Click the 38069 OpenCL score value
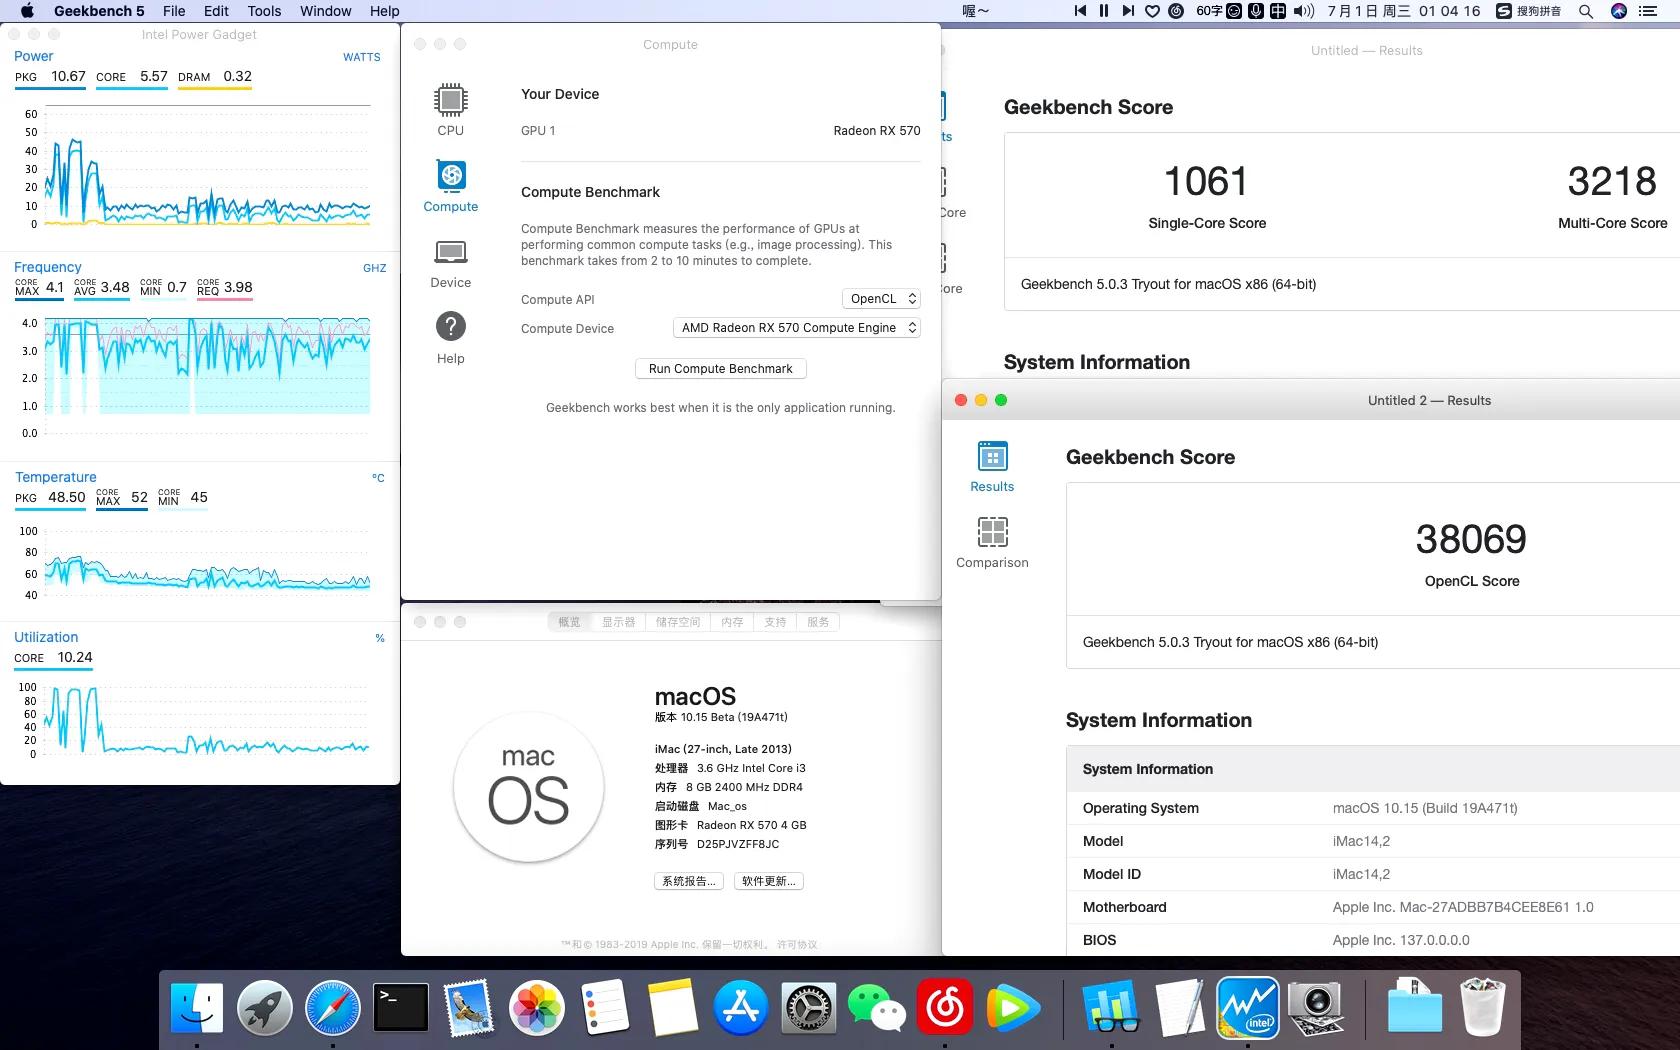The image size is (1680, 1050). click(x=1471, y=540)
